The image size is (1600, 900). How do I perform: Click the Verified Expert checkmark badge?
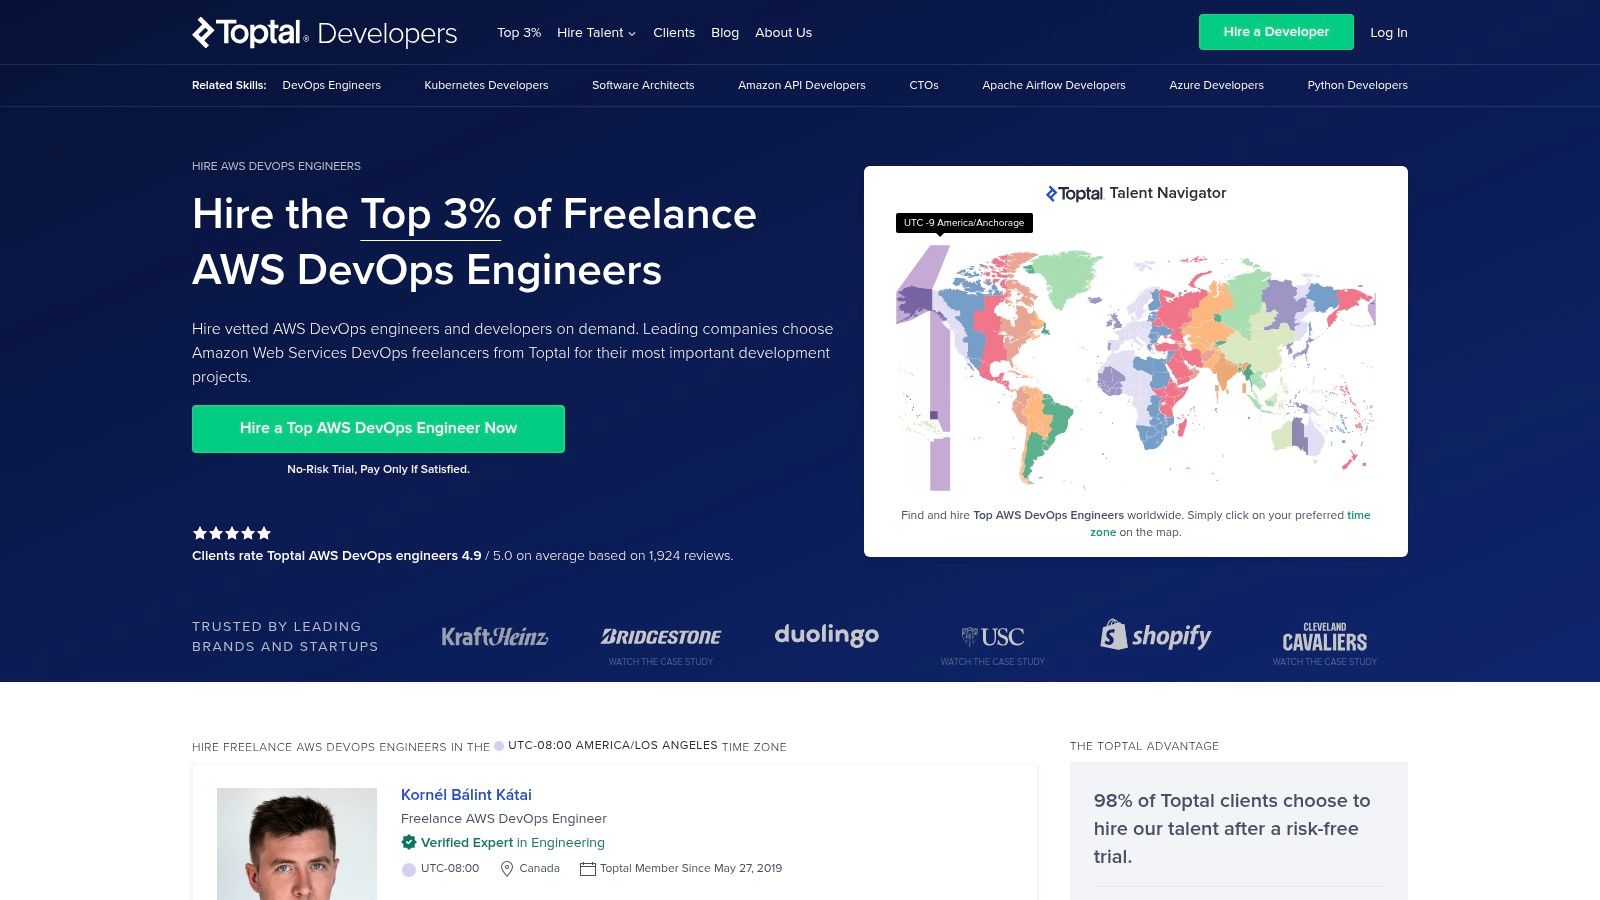pos(408,842)
